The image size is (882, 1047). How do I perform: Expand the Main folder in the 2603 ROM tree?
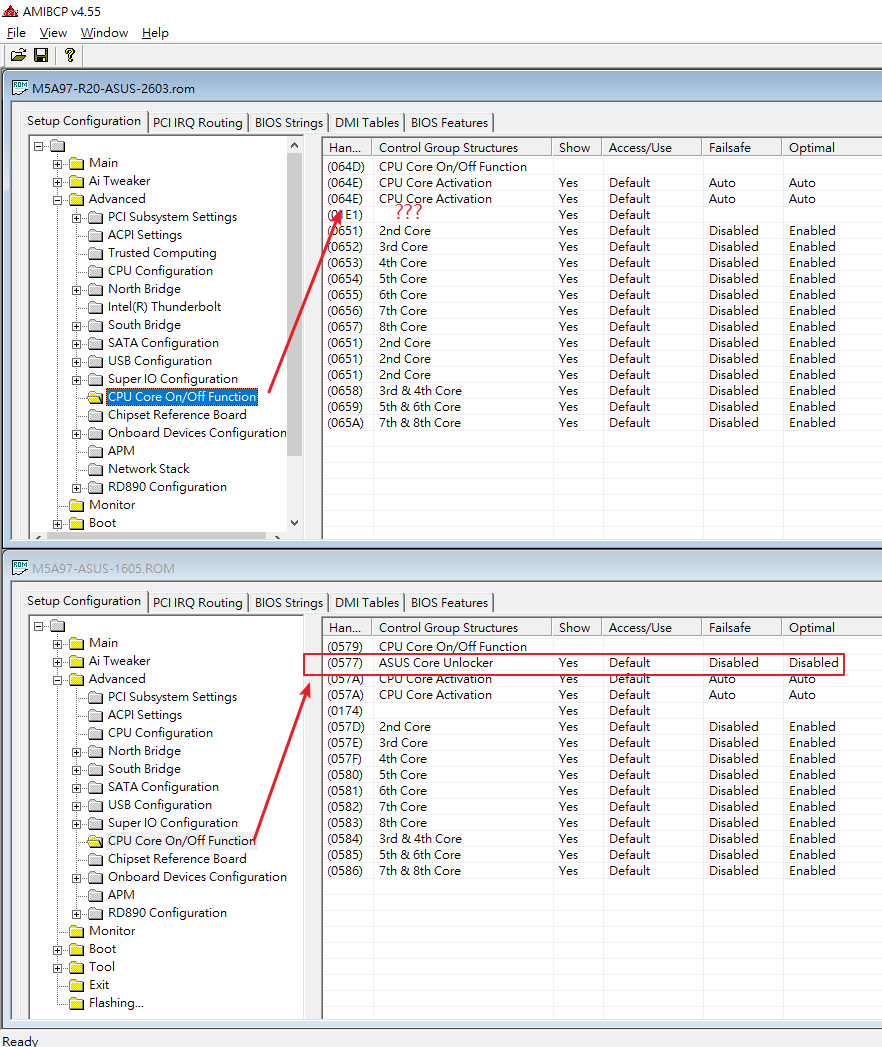click(x=57, y=164)
